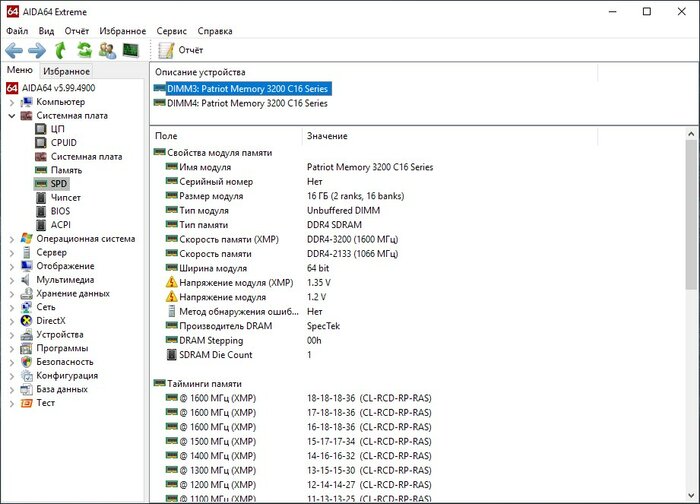Screen dimensions: 700x504
Task: Open the ACPI tree item
Action: 61,225
